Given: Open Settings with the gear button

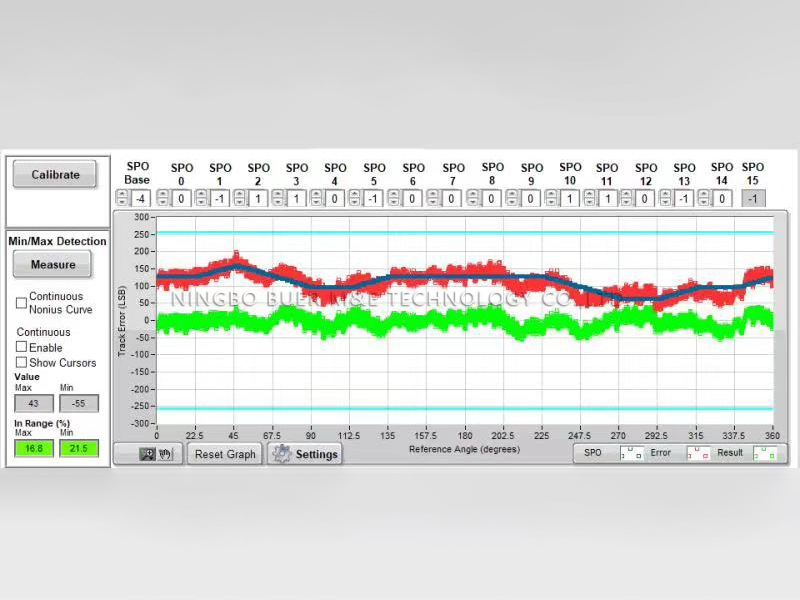Looking at the screenshot, I should [305, 454].
